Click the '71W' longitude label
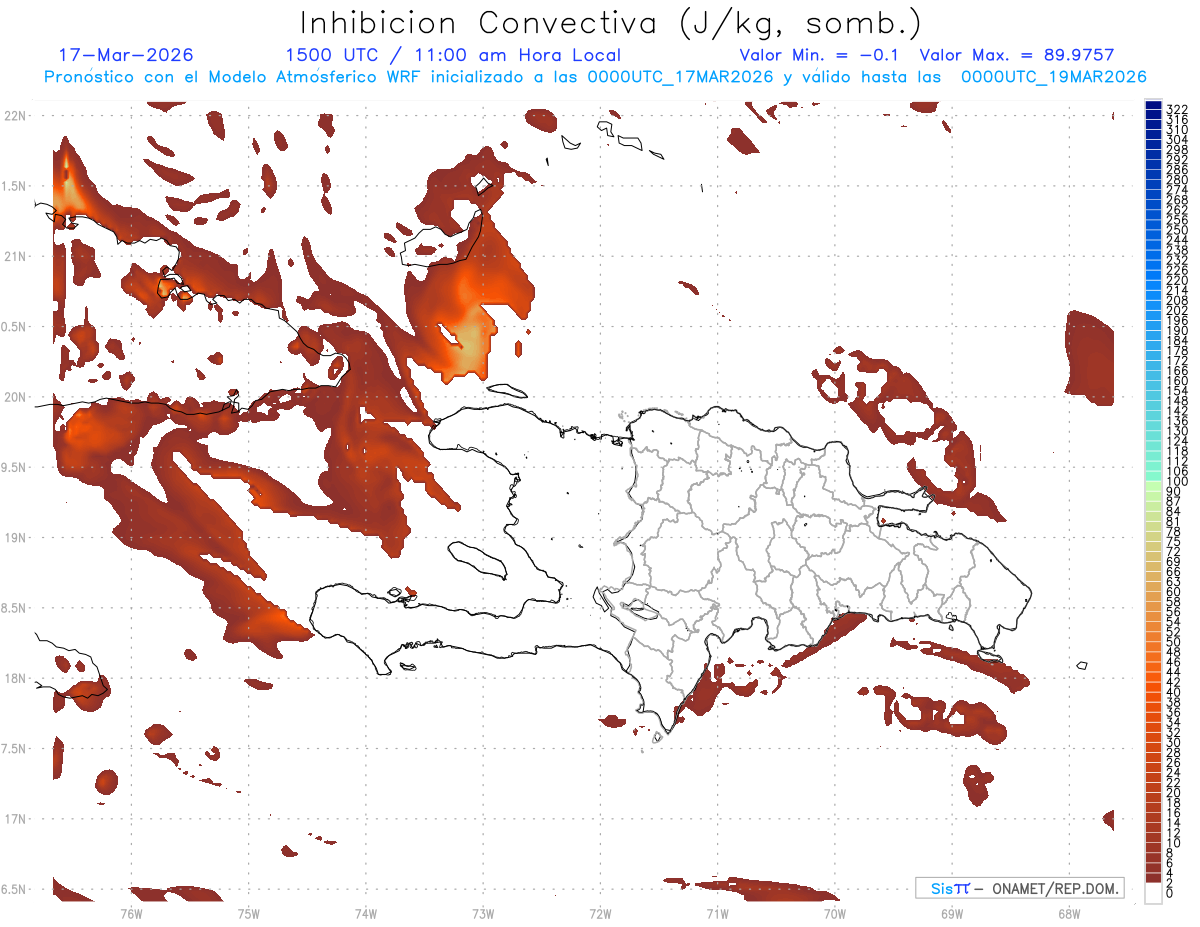 (x=717, y=913)
